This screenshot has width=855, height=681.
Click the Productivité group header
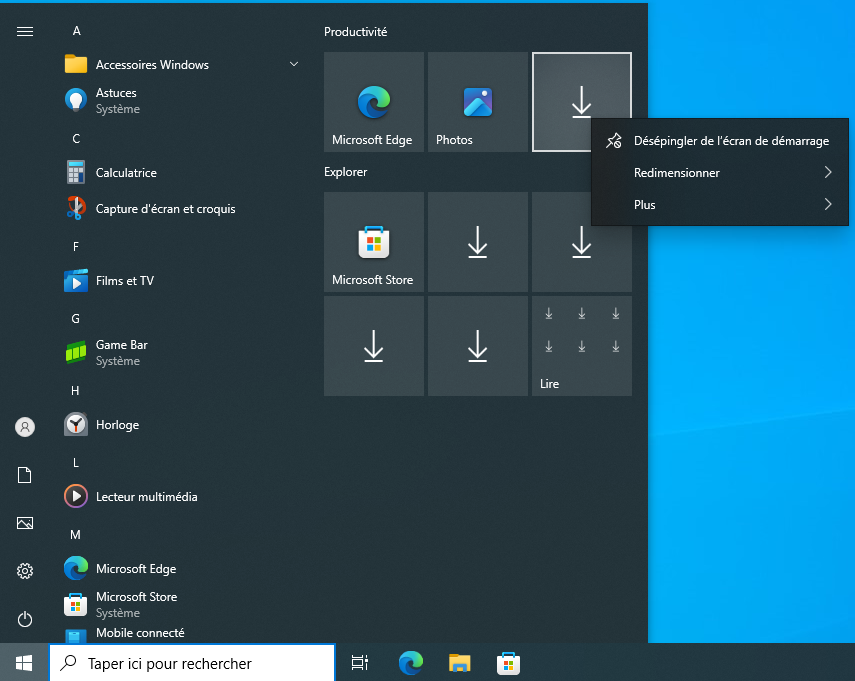tap(356, 32)
